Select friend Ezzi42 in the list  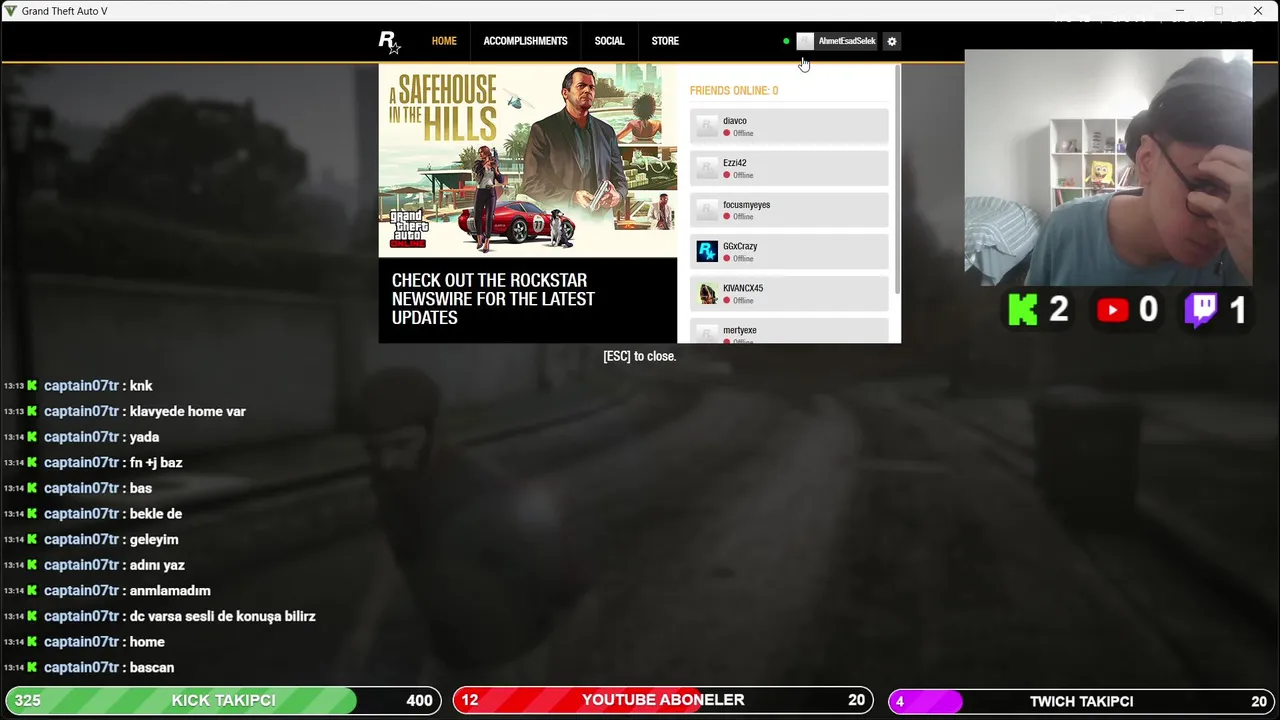(x=789, y=168)
